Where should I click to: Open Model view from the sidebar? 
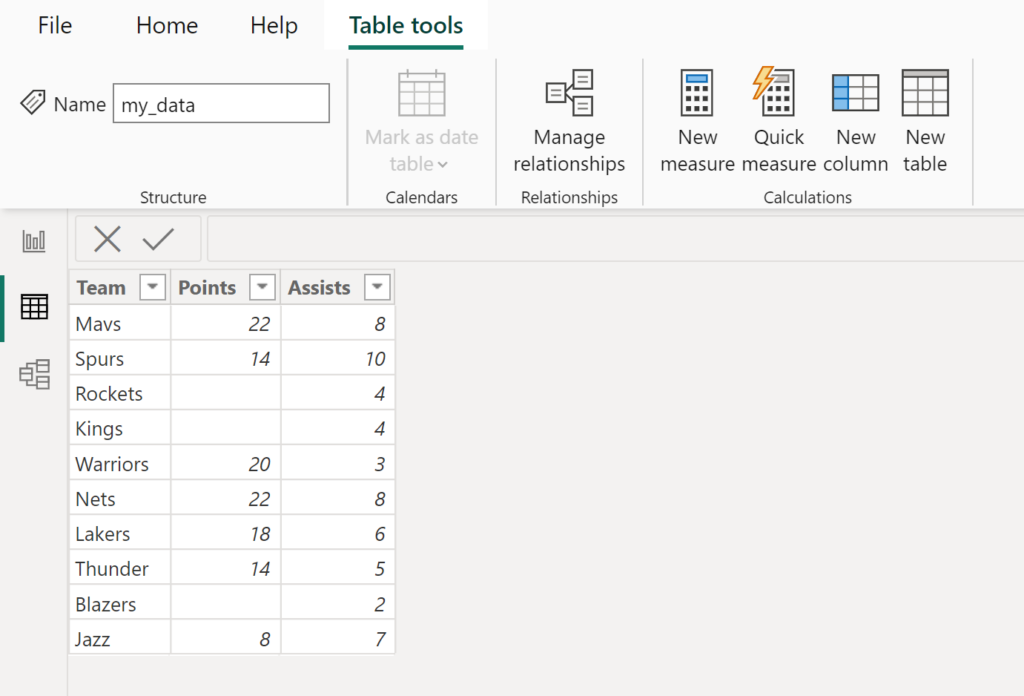[x=33, y=374]
